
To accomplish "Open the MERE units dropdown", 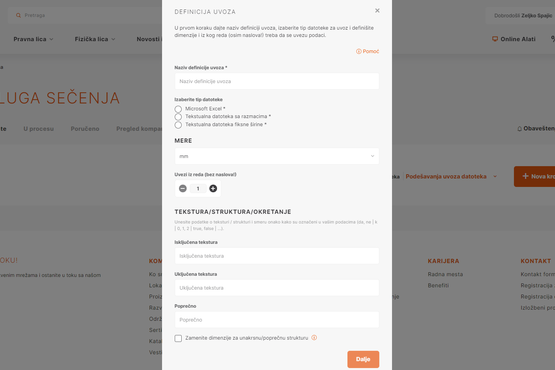I will tap(277, 156).
